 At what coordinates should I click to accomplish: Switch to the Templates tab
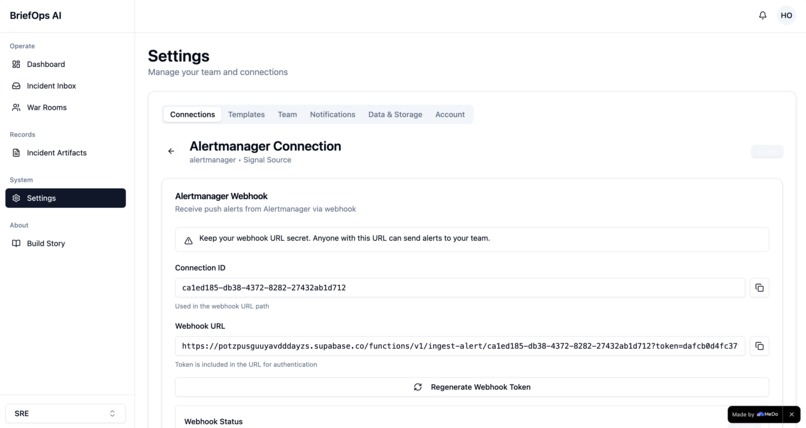pos(246,115)
